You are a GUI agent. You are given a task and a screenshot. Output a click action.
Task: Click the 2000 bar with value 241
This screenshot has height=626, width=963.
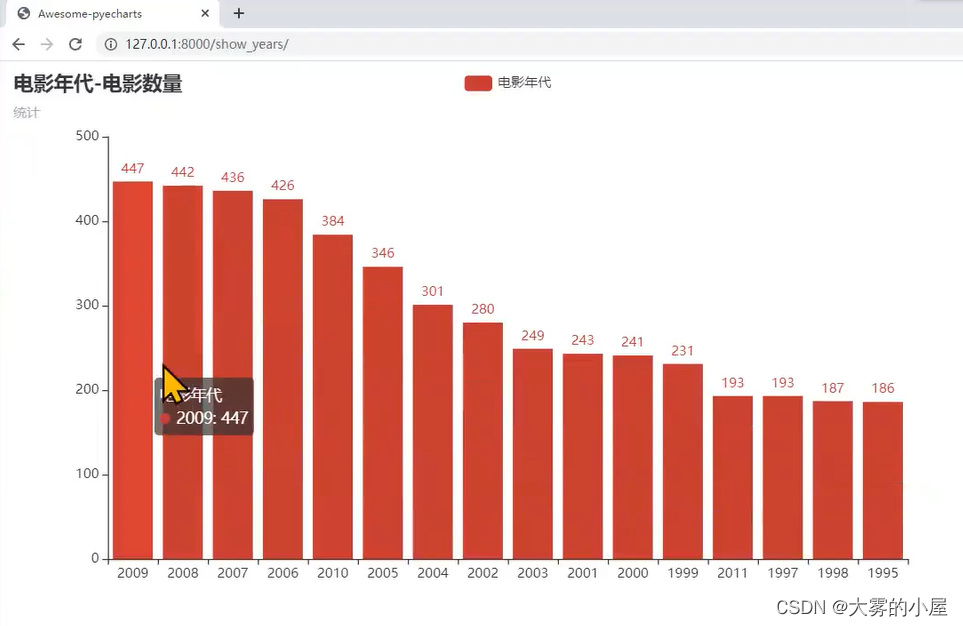pos(633,456)
